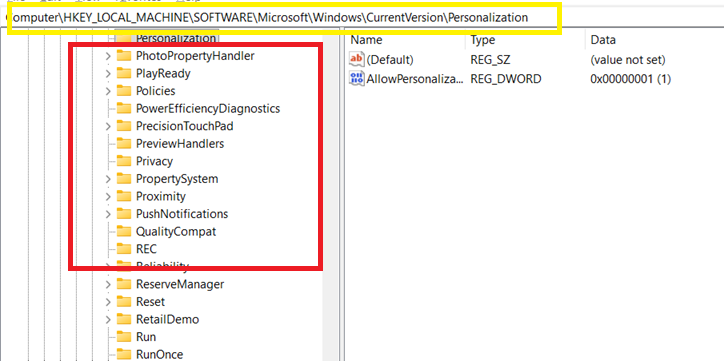Expand the Policies key
Viewport: 724px width, 361px height.
point(108,91)
